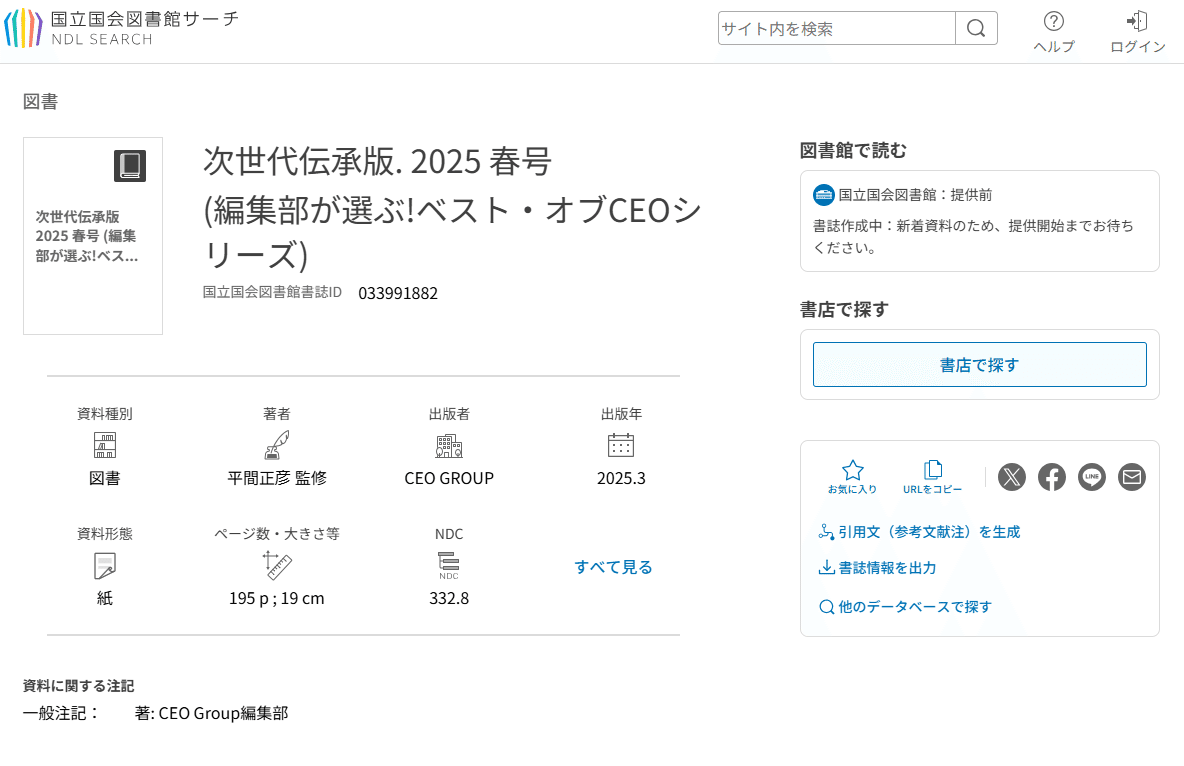
Task: Click the 紙 value under 資料形態
Action: tap(105, 598)
